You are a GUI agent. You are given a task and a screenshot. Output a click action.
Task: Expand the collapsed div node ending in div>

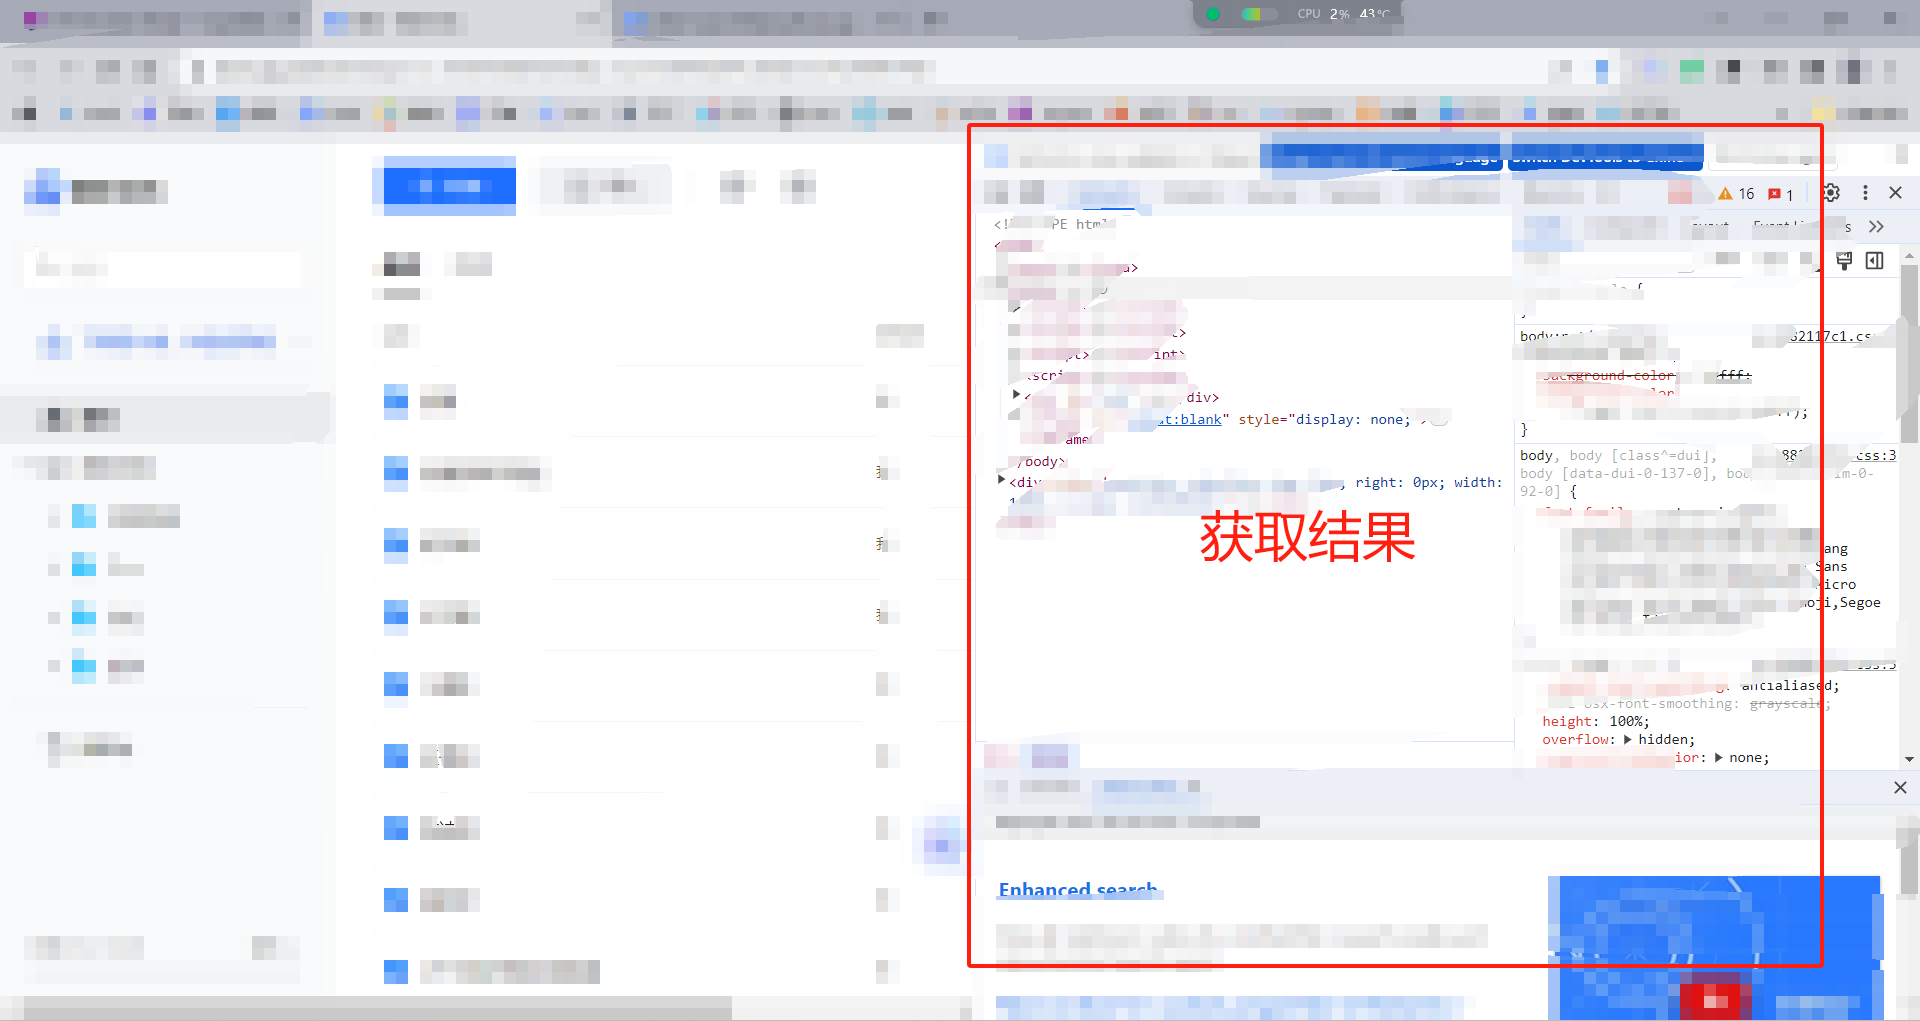pyautogui.click(x=1016, y=395)
